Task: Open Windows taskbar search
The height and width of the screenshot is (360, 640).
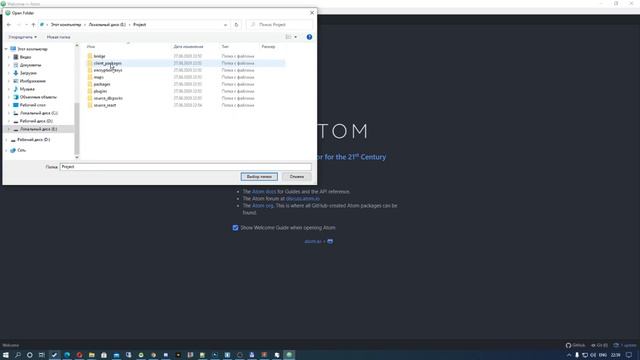Action: [18, 355]
